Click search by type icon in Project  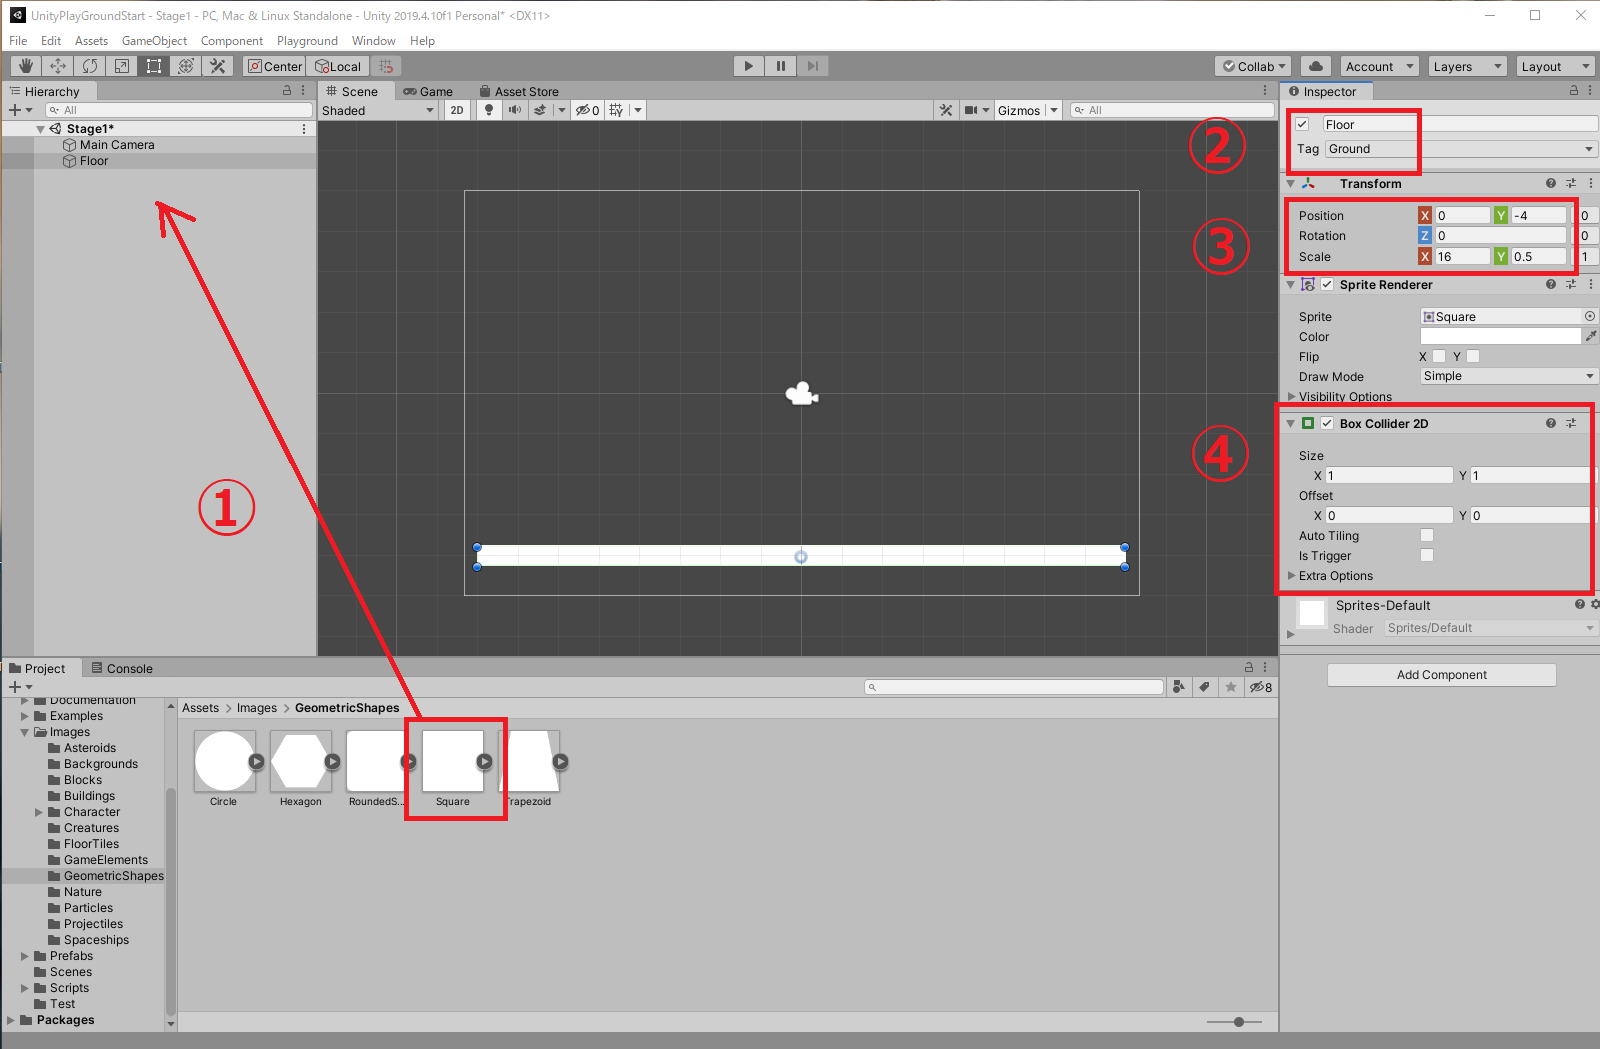tap(1179, 687)
